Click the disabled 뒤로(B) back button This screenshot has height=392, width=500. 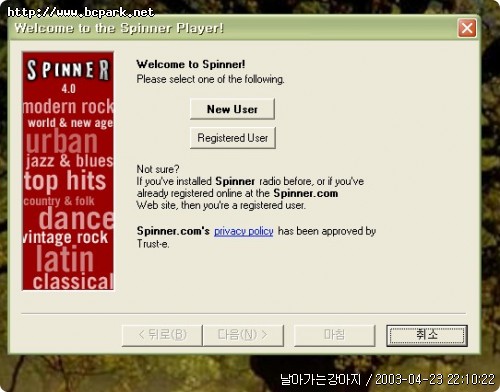coord(162,335)
